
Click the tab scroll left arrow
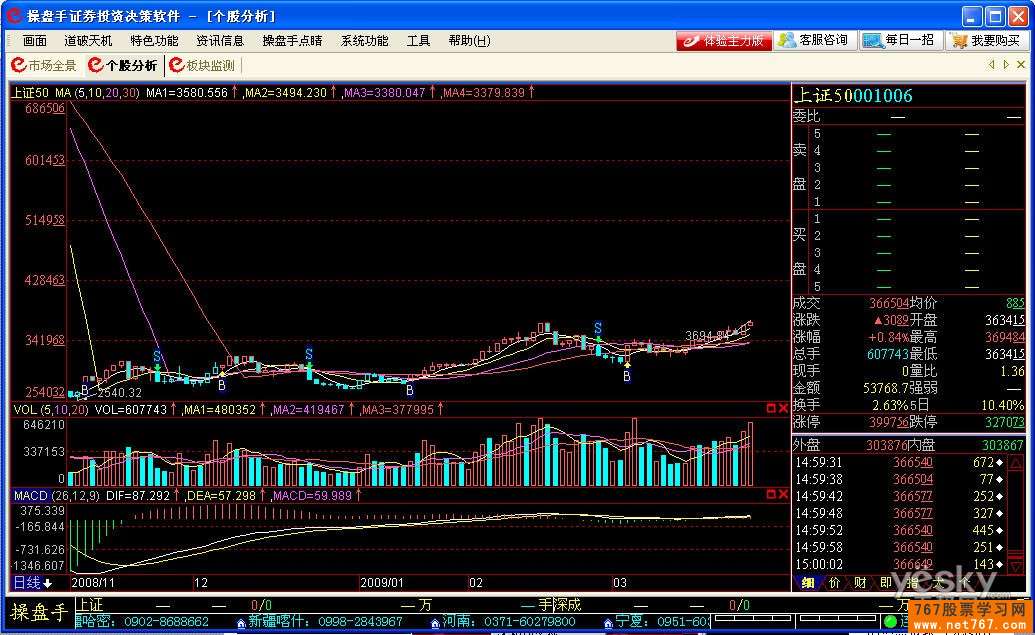tap(991, 65)
